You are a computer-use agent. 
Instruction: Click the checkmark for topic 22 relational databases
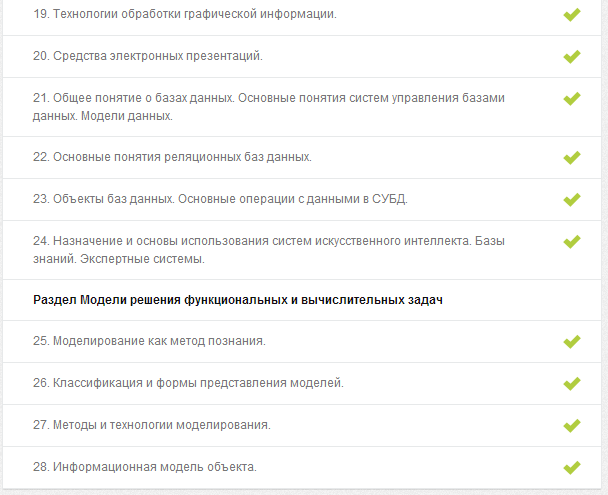(572, 157)
